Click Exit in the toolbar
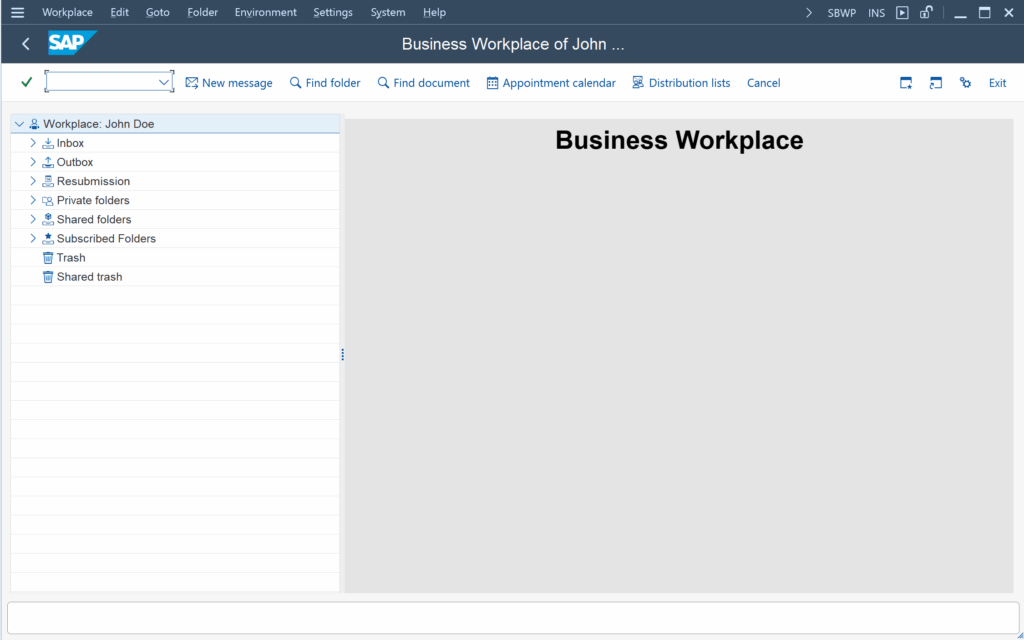Viewport: 1024px width, 640px height. (x=997, y=83)
